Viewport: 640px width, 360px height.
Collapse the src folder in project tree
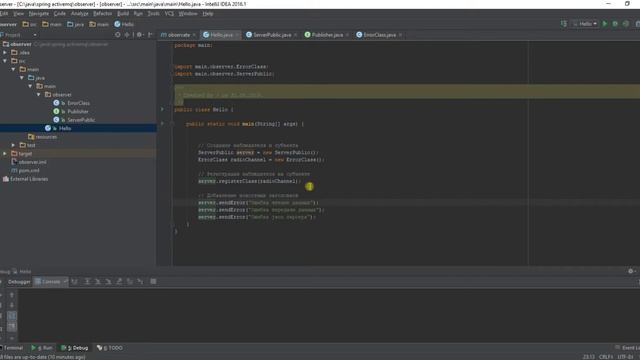pyautogui.click(x=5, y=61)
